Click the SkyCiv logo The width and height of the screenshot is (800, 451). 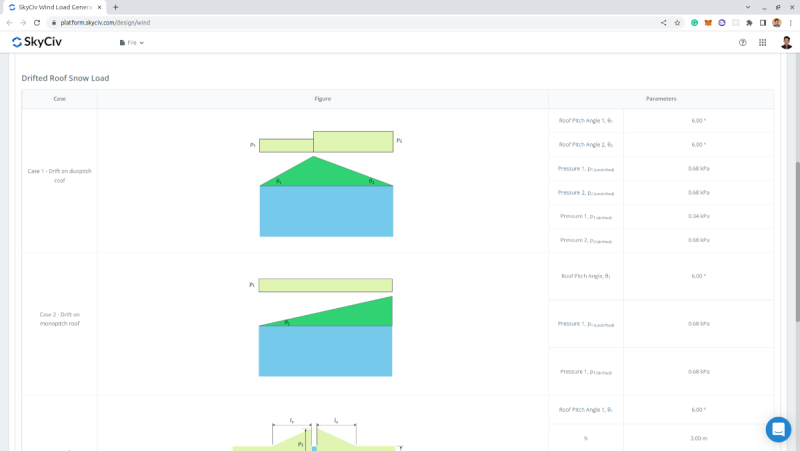tap(36, 42)
